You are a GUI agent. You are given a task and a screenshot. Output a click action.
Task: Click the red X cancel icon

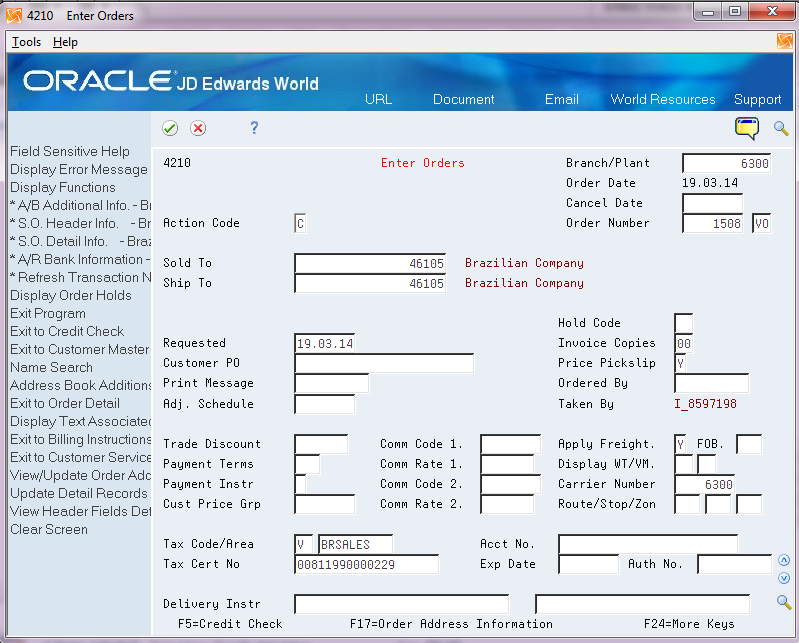tap(198, 128)
